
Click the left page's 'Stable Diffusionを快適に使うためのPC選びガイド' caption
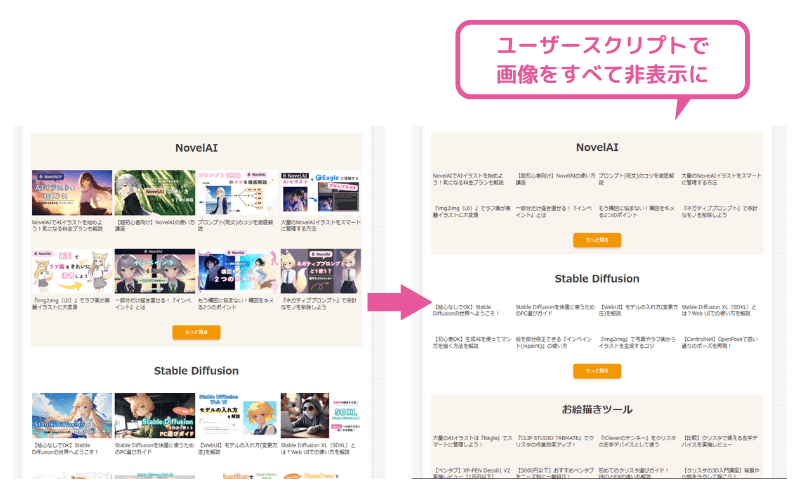coord(155,448)
